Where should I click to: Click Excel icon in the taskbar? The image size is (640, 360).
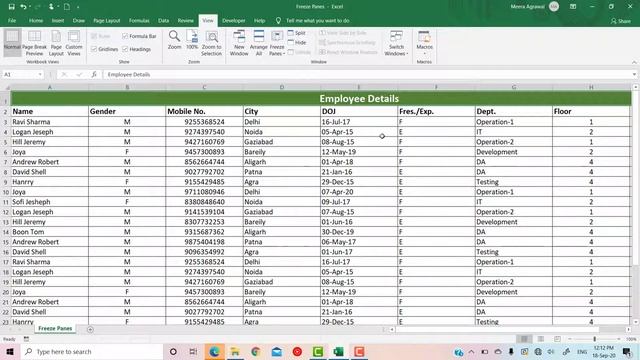coord(338,351)
